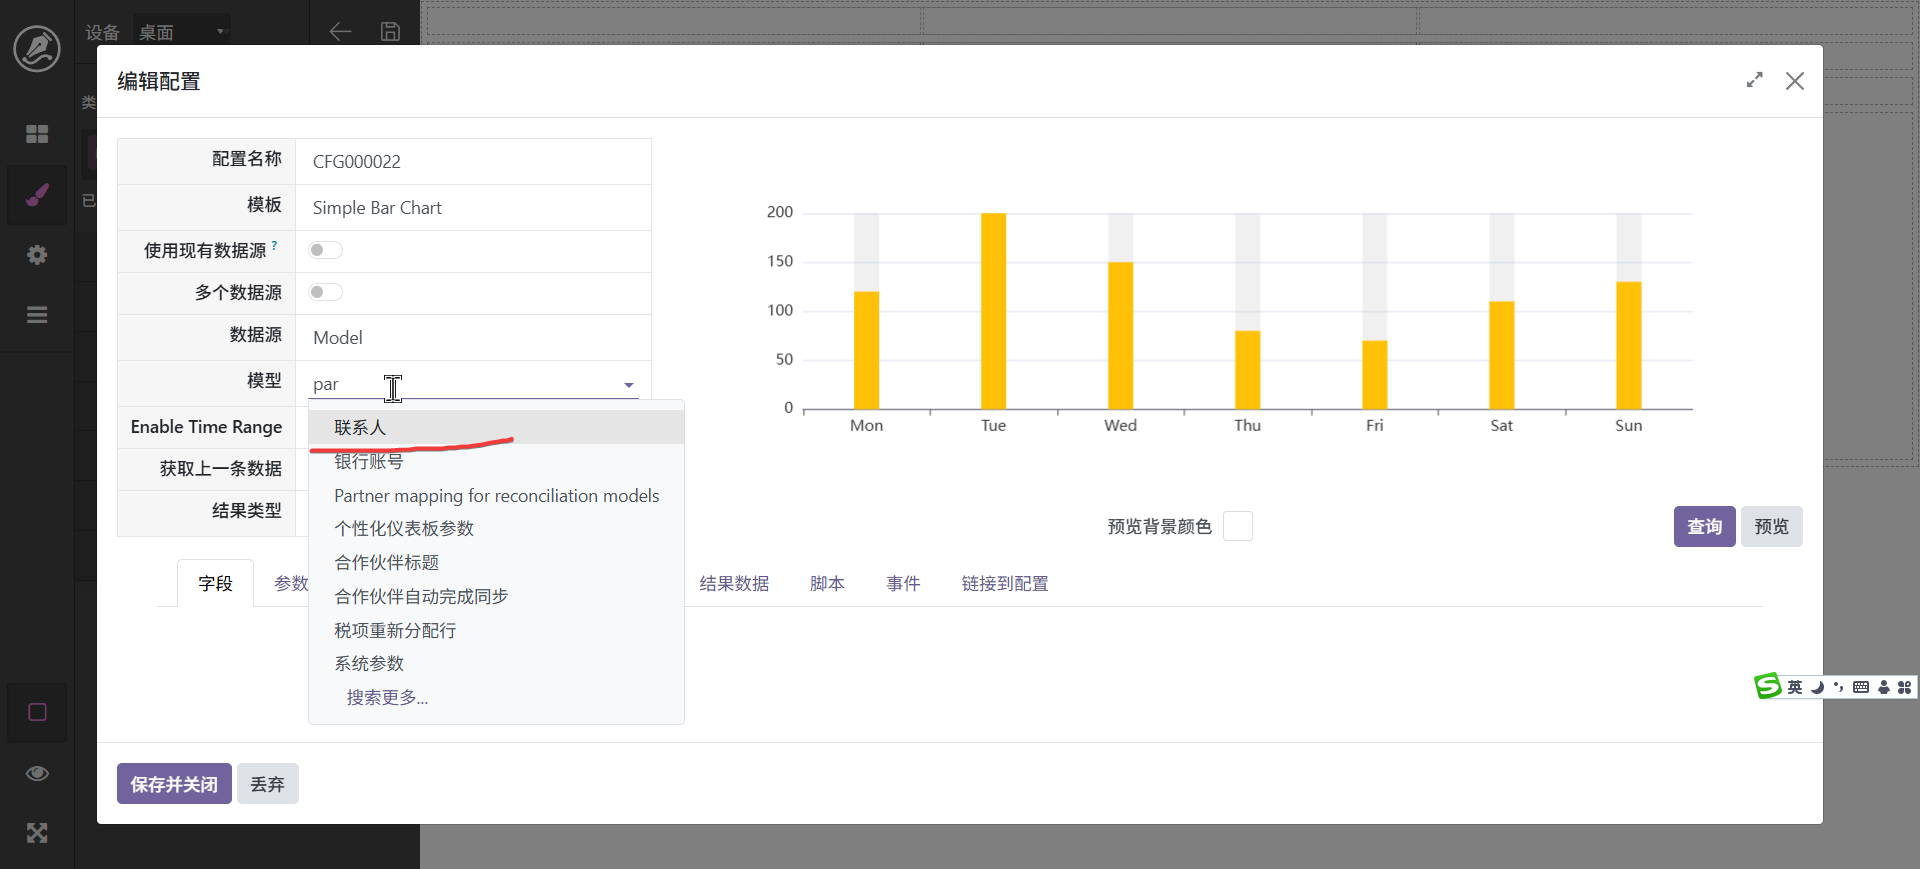Image resolution: width=1920 pixels, height=869 pixels.
Task: Expand the dialog with the maximize arrows icon
Action: tap(1754, 80)
